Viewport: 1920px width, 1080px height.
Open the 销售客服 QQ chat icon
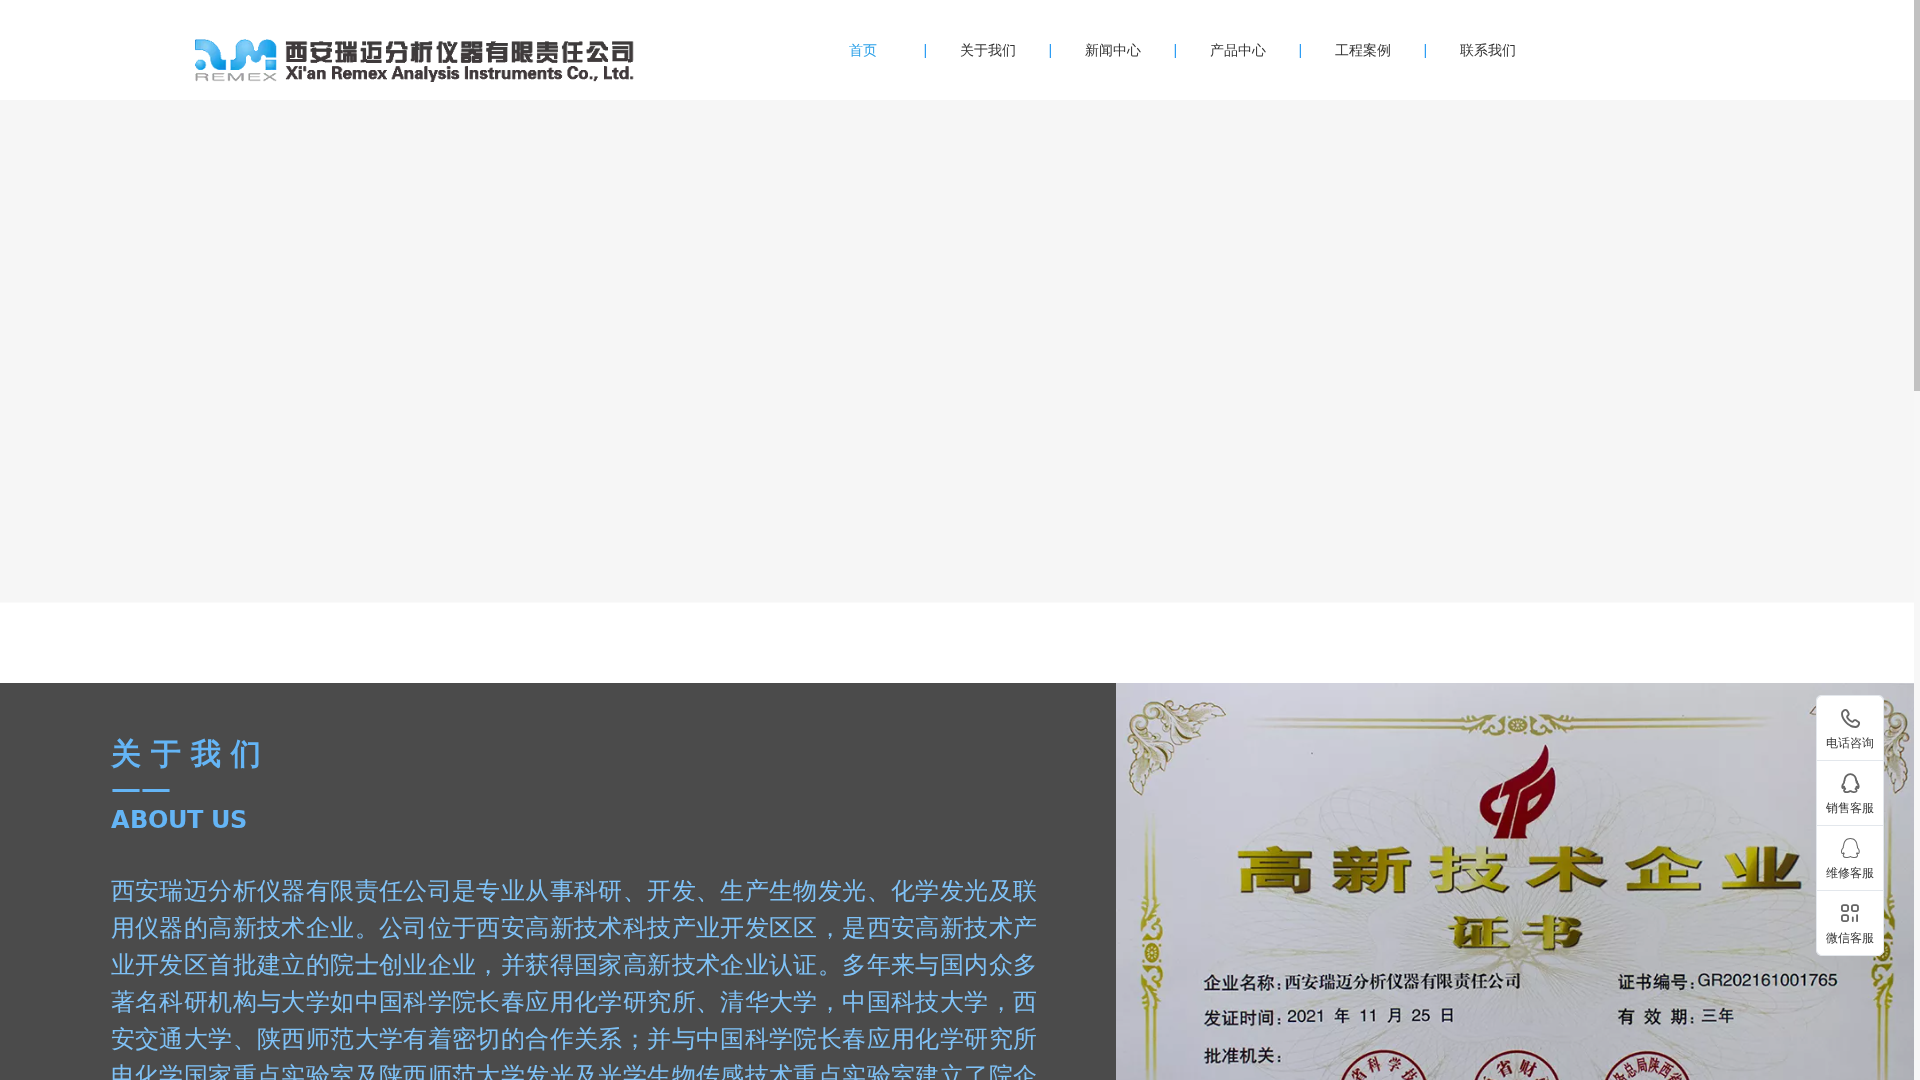click(1850, 784)
